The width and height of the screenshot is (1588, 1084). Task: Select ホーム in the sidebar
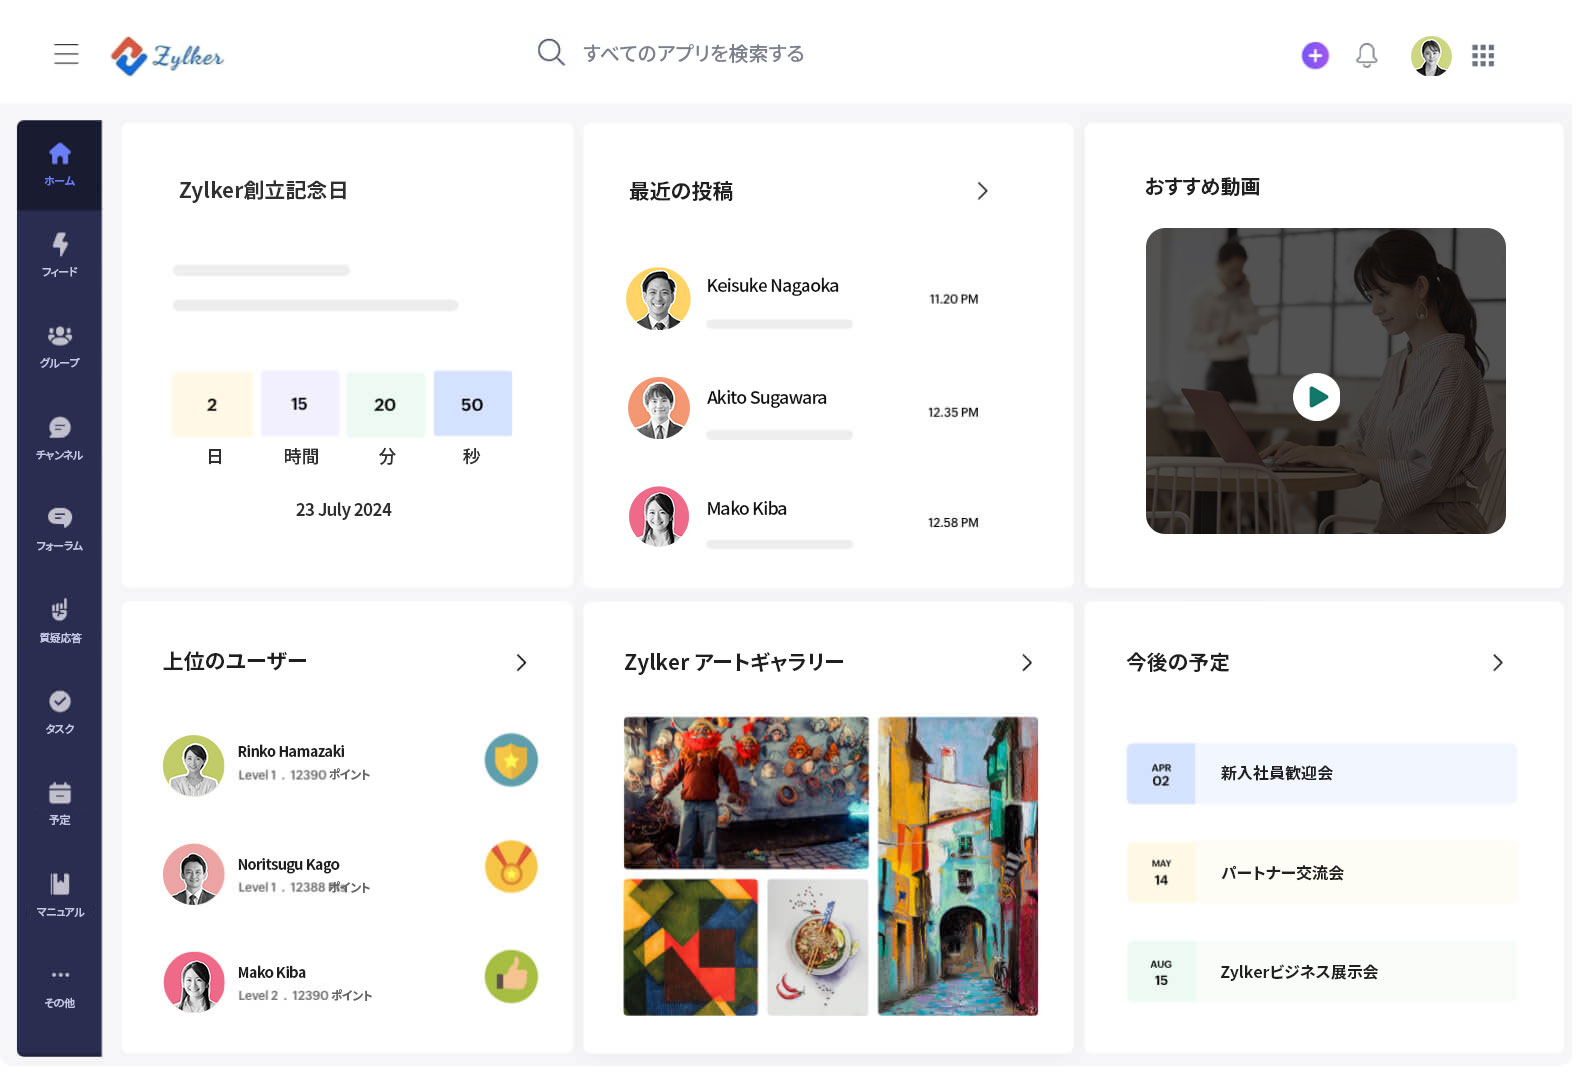point(60,165)
